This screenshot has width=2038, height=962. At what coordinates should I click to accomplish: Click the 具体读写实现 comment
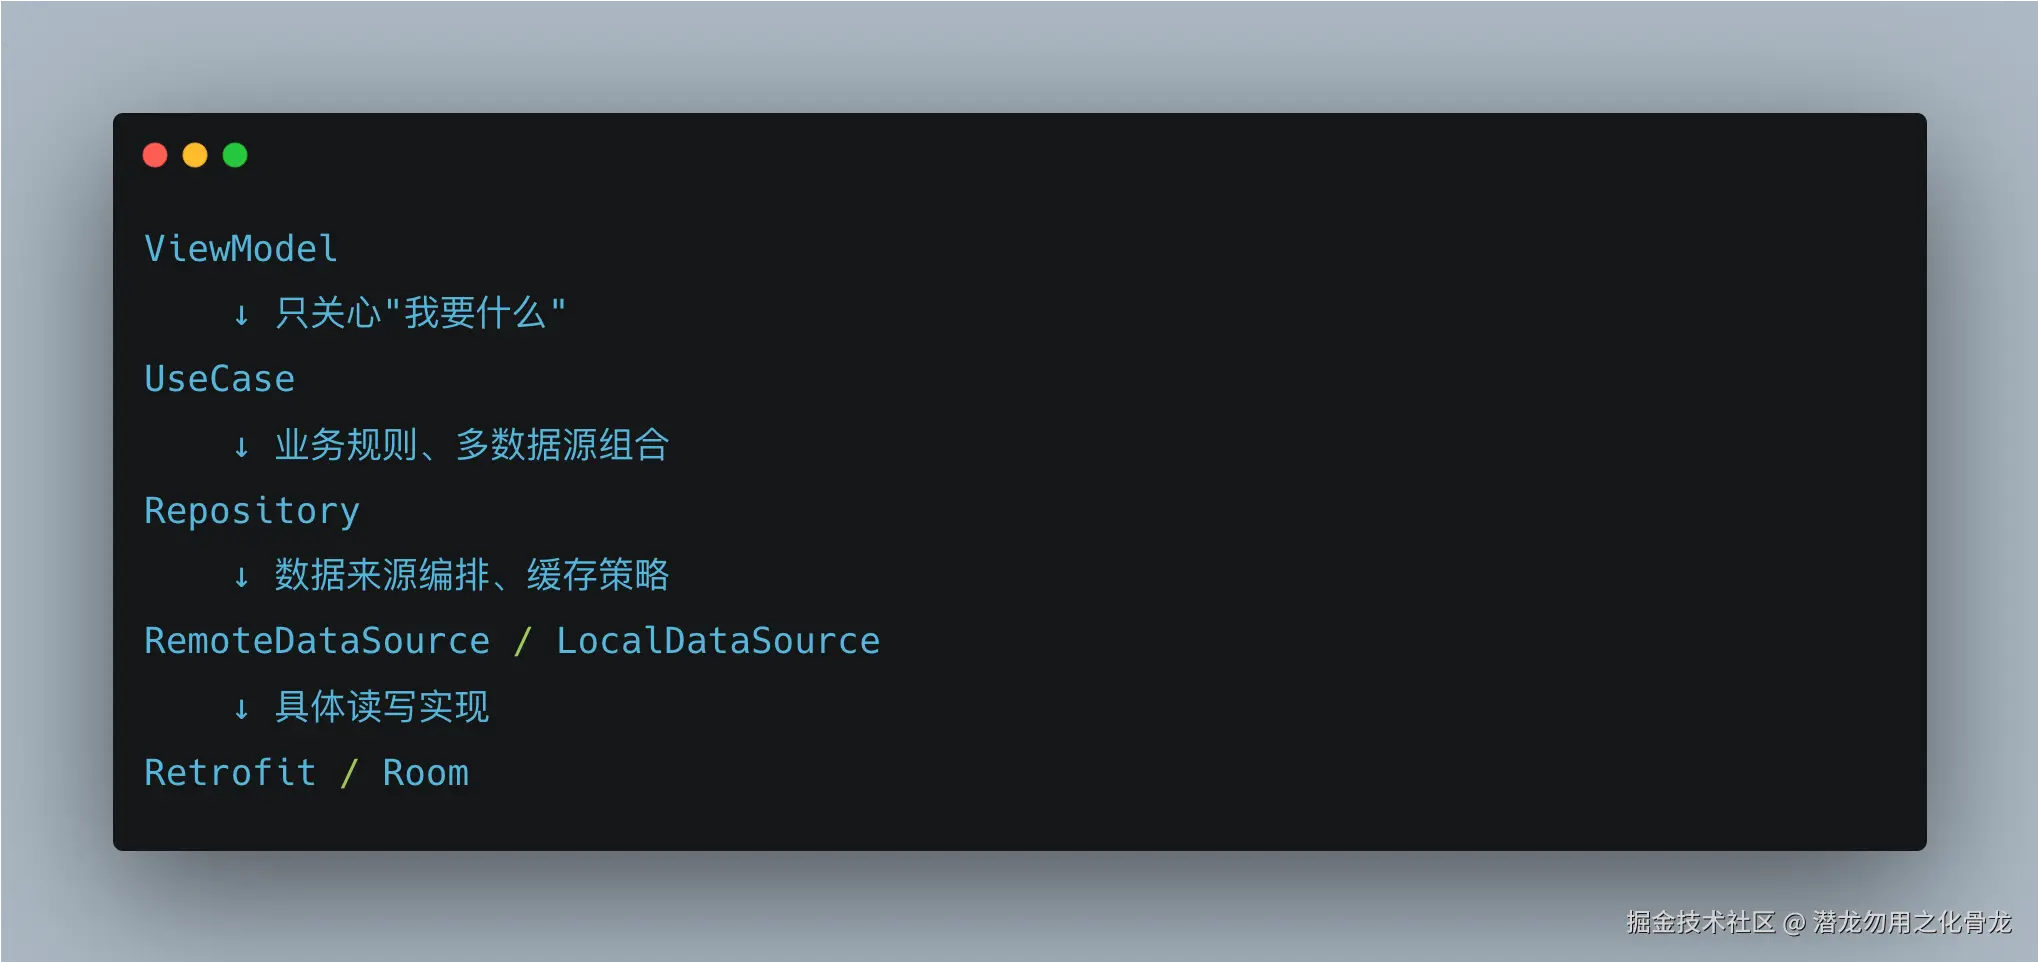[x=382, y=707]
